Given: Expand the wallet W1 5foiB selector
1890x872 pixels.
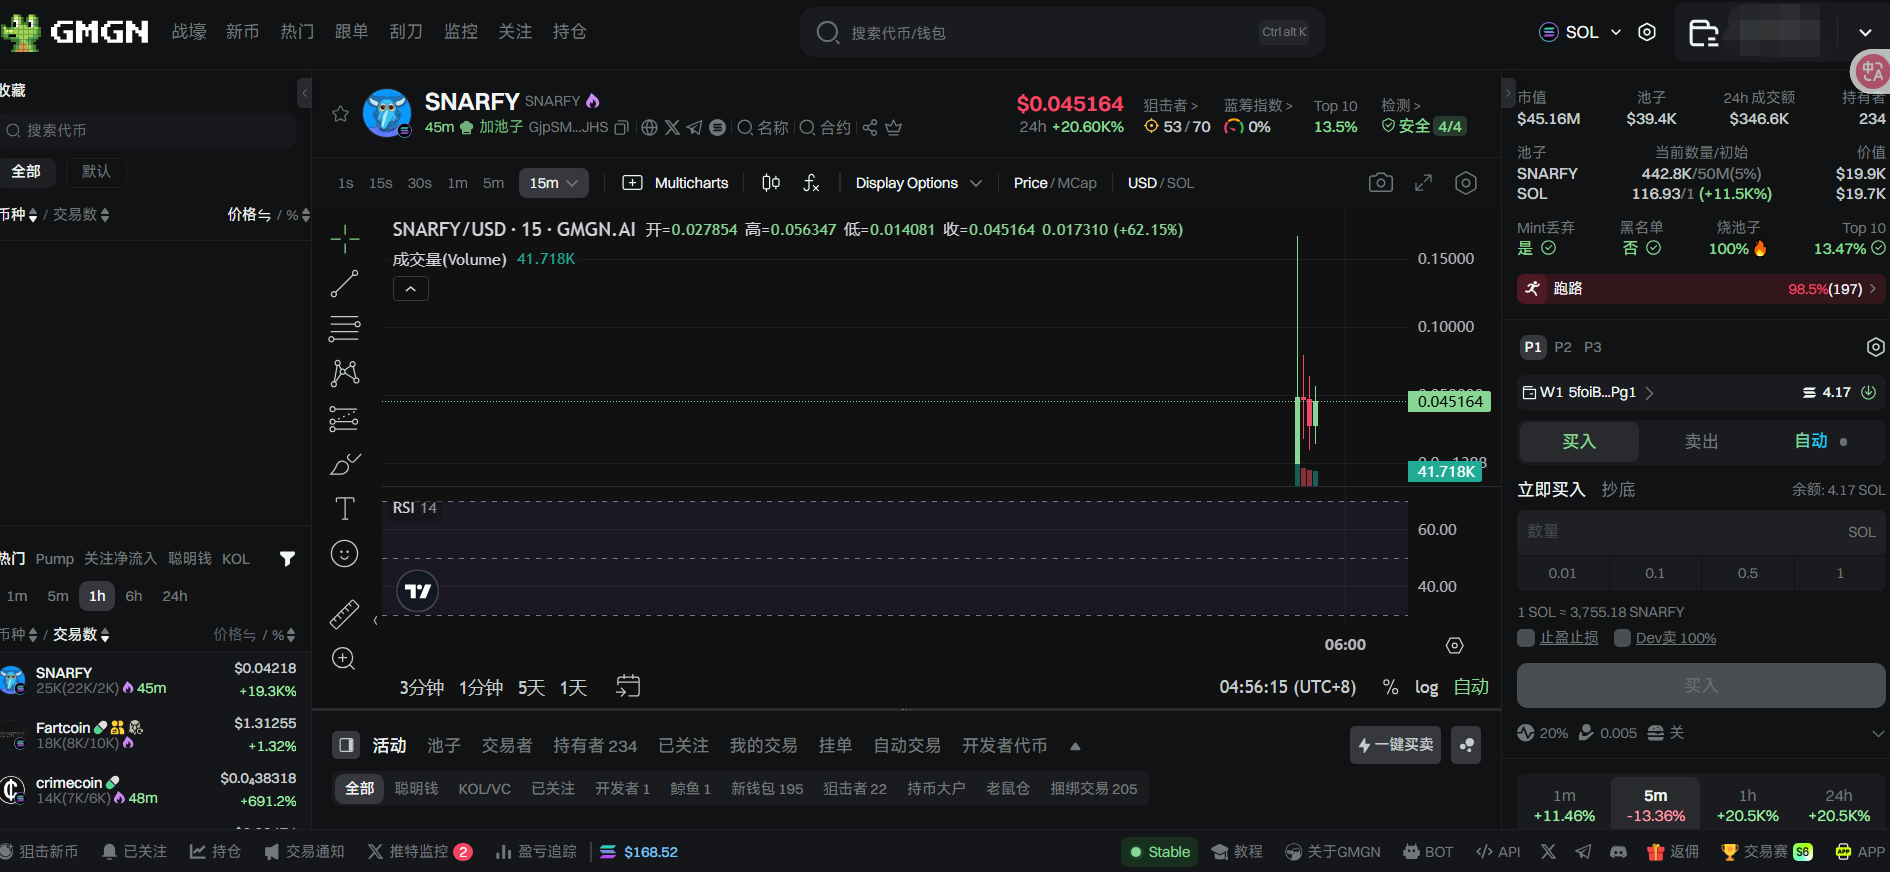Looking at the screenshot, I should (x=1588, y=393).
